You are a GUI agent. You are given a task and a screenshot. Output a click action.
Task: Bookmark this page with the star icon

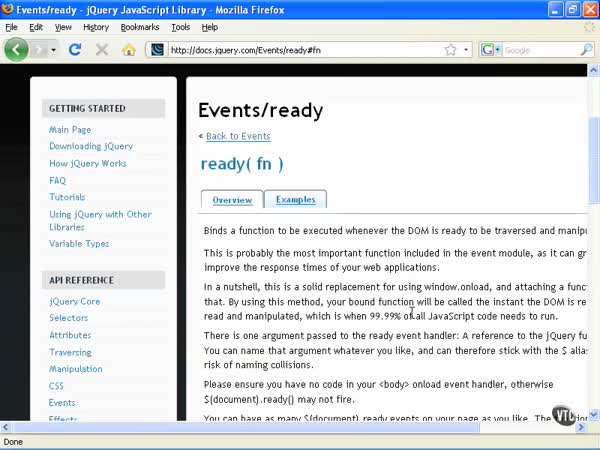tap(450, 50)
